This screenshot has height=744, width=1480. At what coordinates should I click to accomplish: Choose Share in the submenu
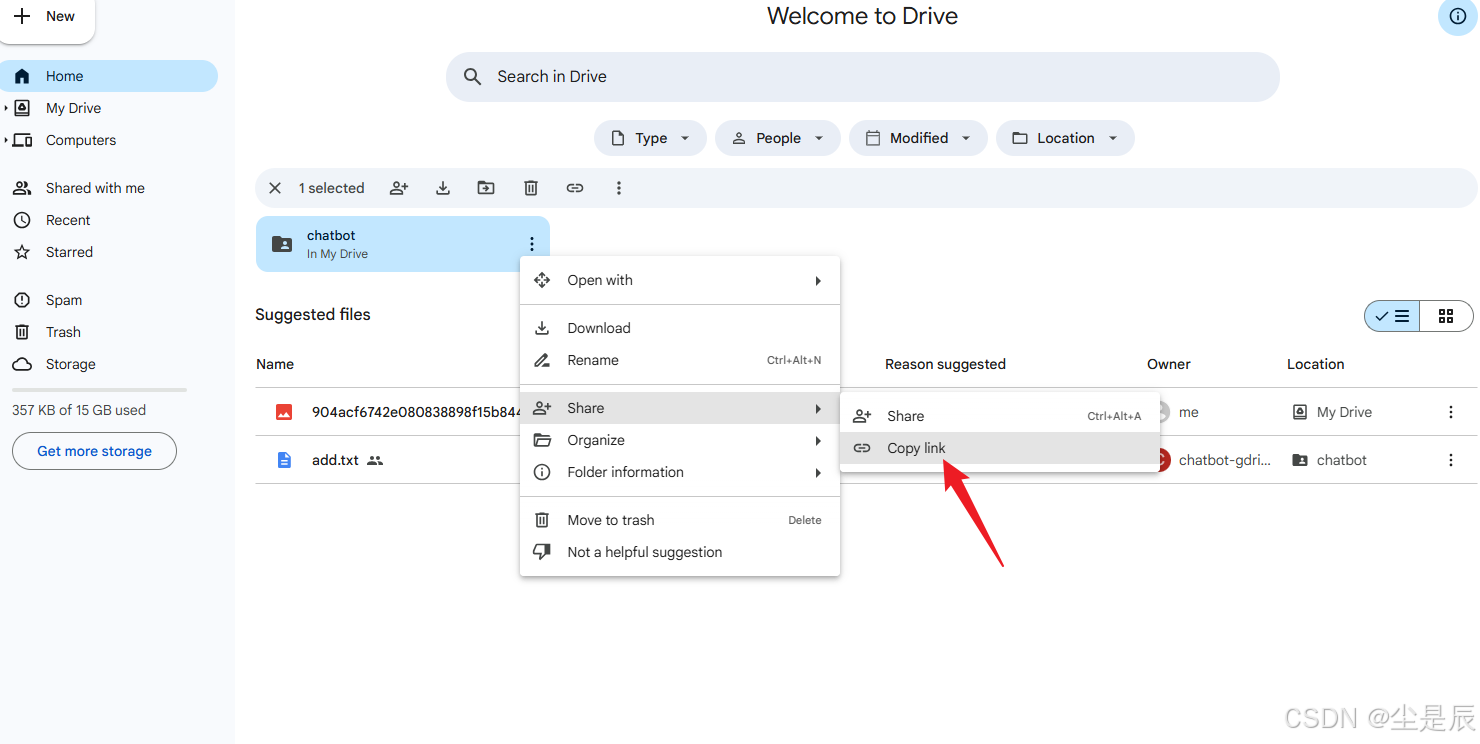(1000, 416)
